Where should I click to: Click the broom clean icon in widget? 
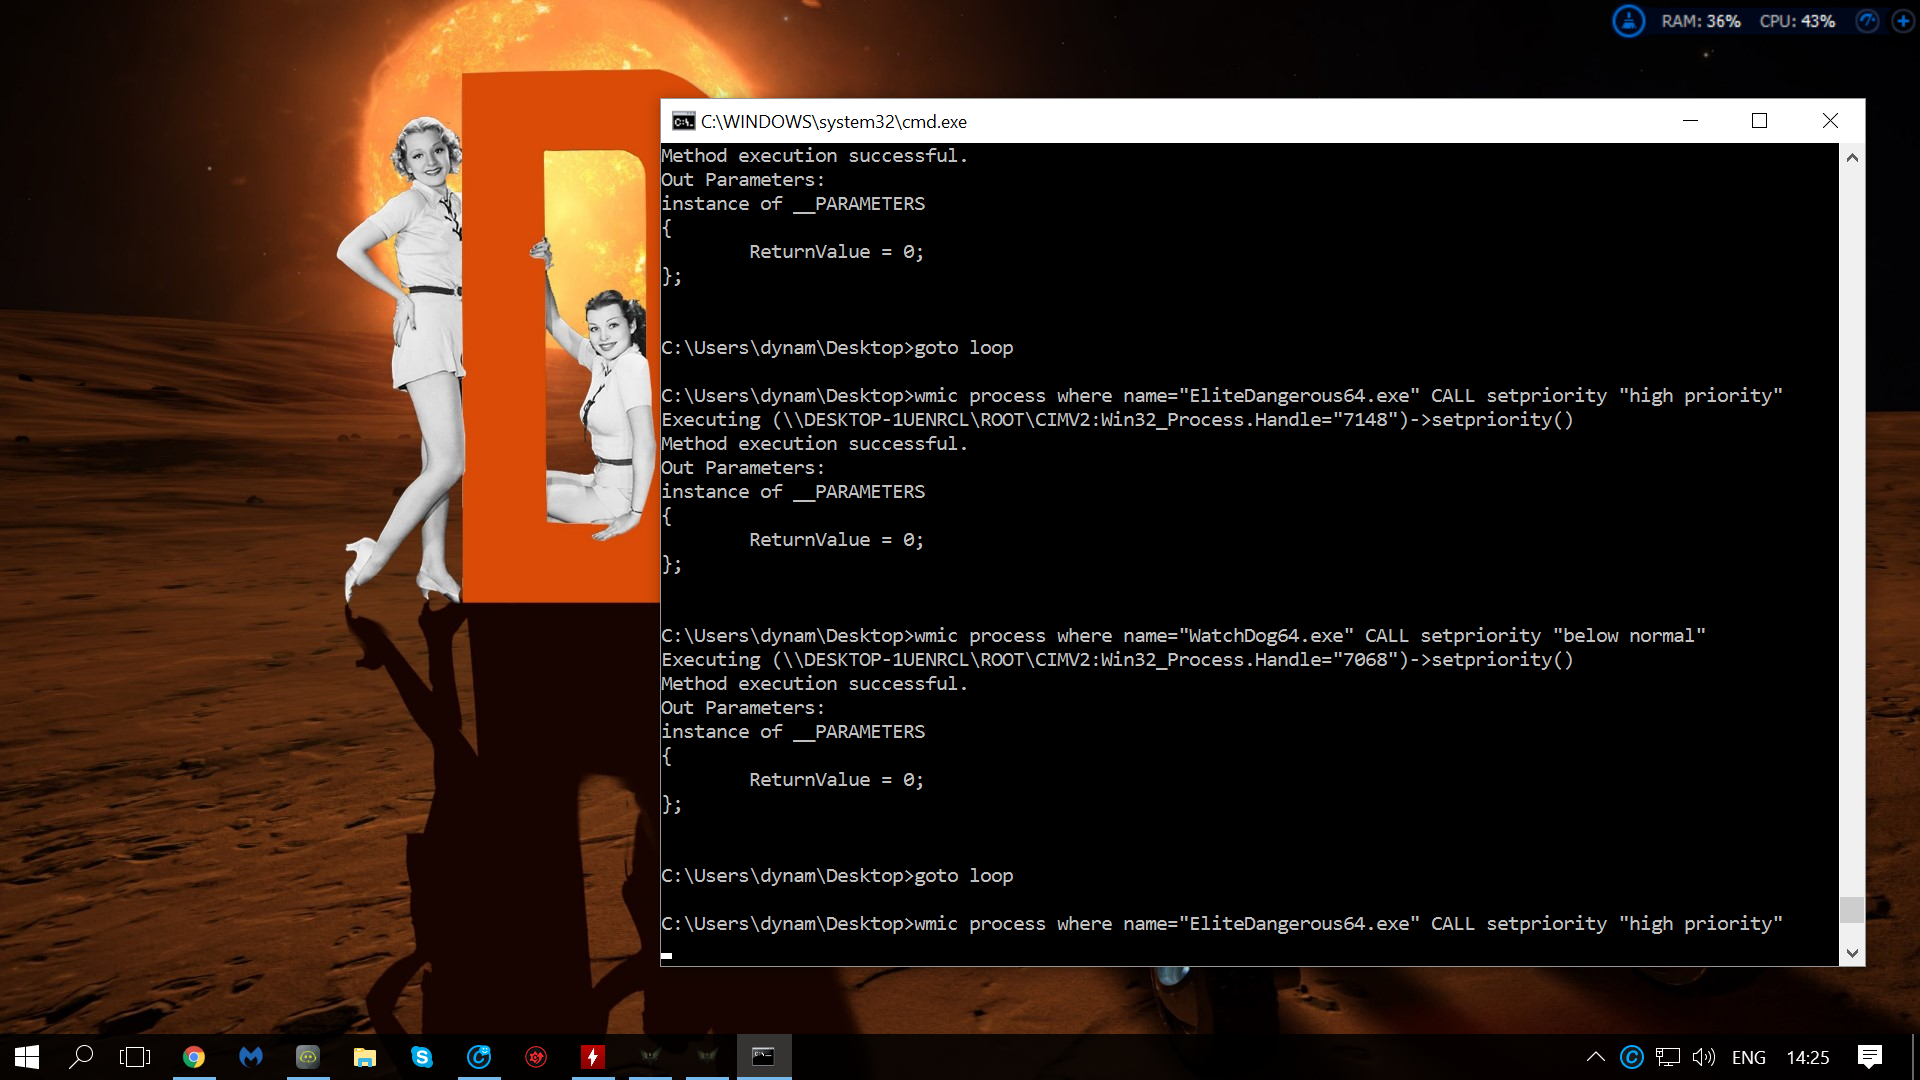pyautogui.click(x=1629, y=20)
